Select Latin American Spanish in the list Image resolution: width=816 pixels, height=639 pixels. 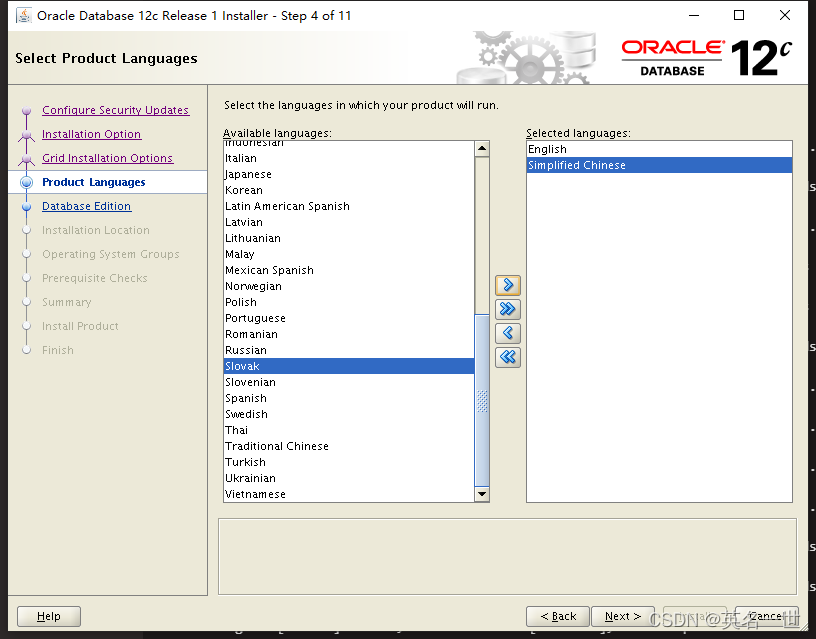[349, 206]
